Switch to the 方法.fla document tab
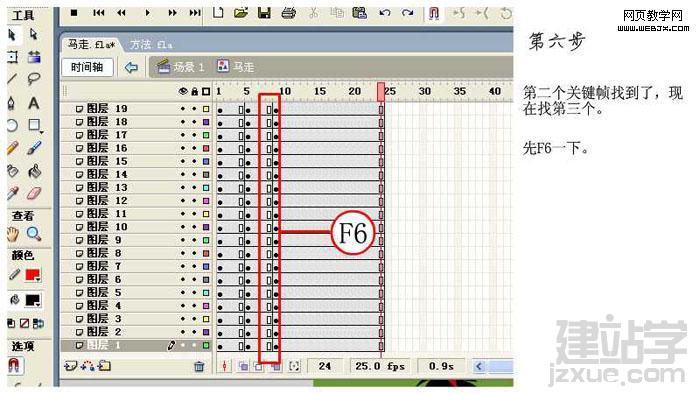Image resolution: width=700 pixels, height=394 pixels. (x=151, y=45)
